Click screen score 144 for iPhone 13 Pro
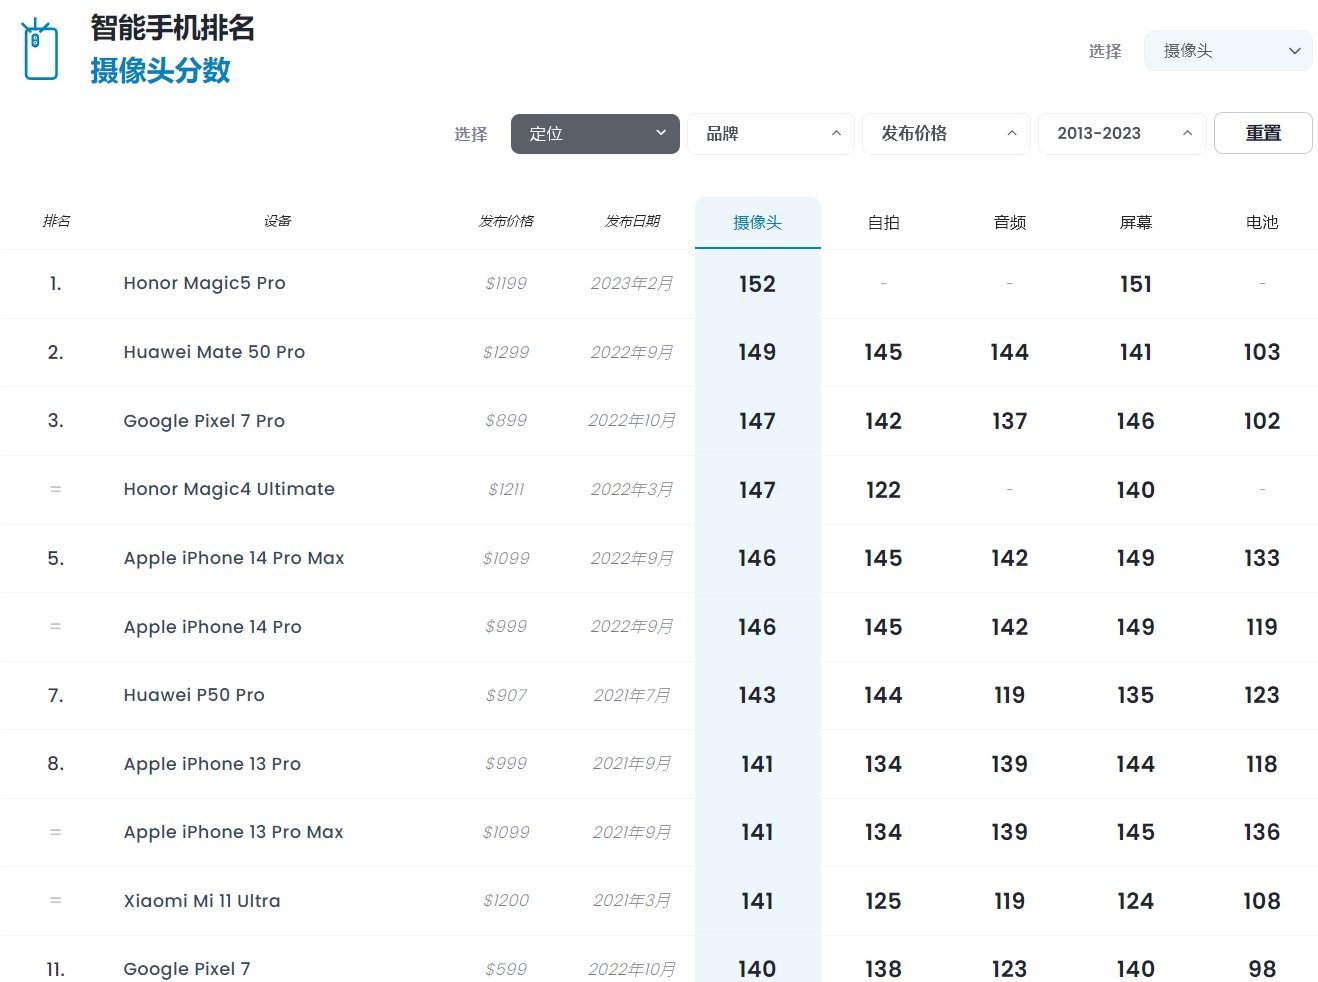Viewport: 1318px width, 982px height. pos(1136,764)
